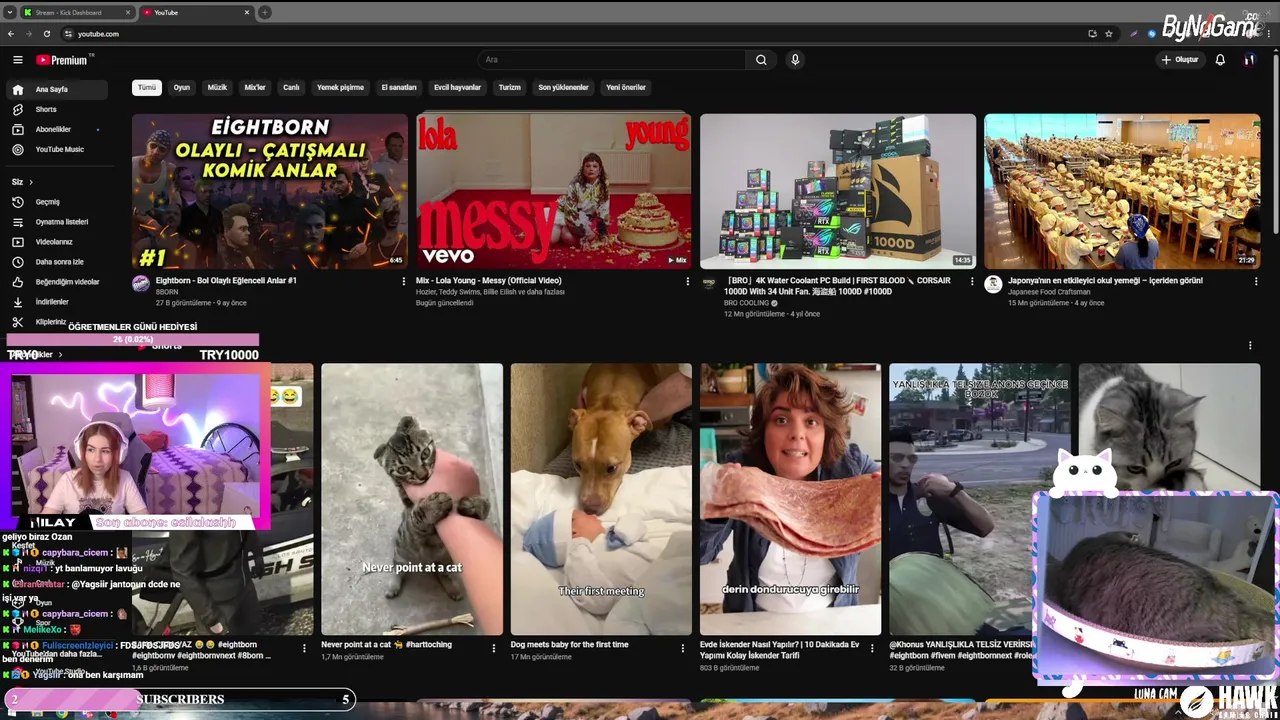
Task: Play the Corsair 1000D PC build thumbnail
Action: tap(838, 191)
